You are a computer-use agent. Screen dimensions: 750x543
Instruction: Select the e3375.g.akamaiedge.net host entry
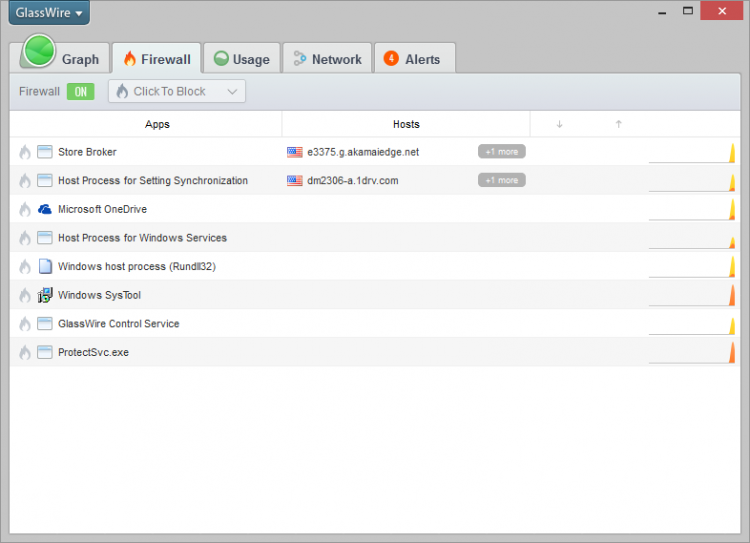click(x=363, y=152)
